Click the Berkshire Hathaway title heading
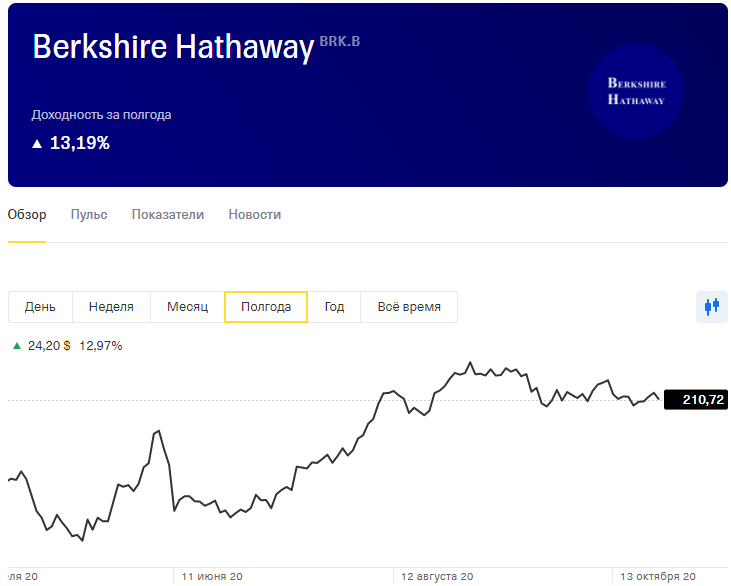The image size is (731, 586). click(173, 48)
